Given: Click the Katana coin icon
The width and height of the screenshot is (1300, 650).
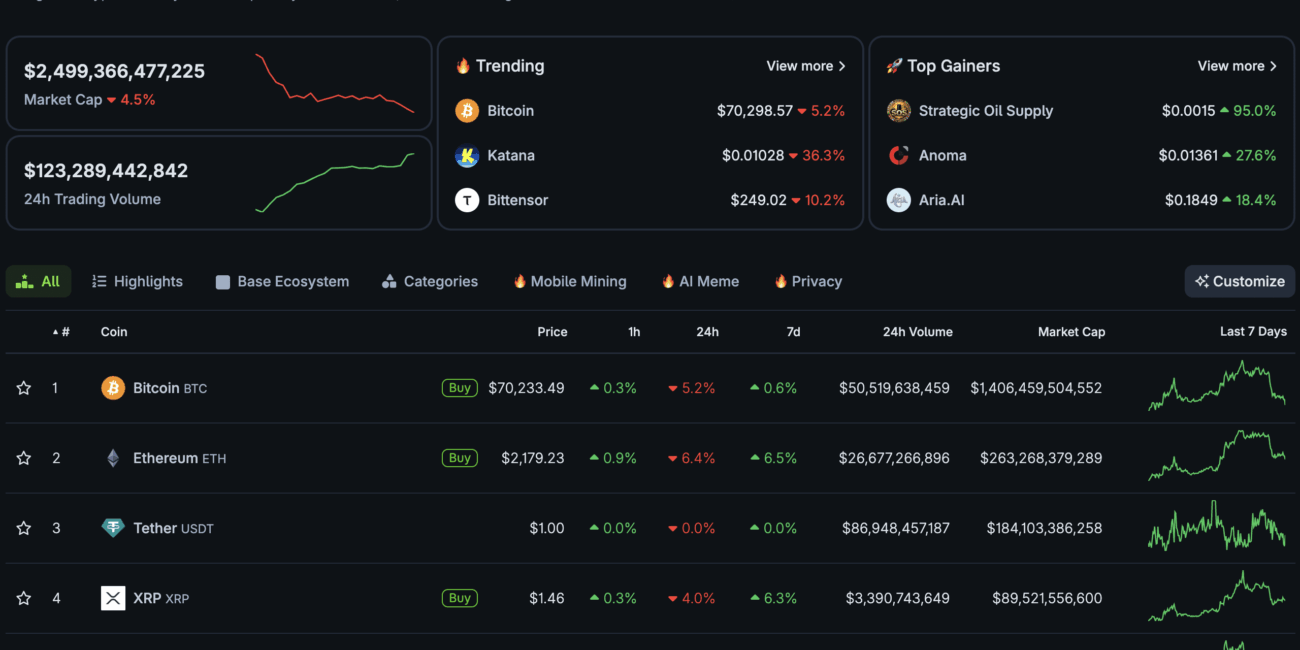Looking at the screenshot, I should 467,156.
